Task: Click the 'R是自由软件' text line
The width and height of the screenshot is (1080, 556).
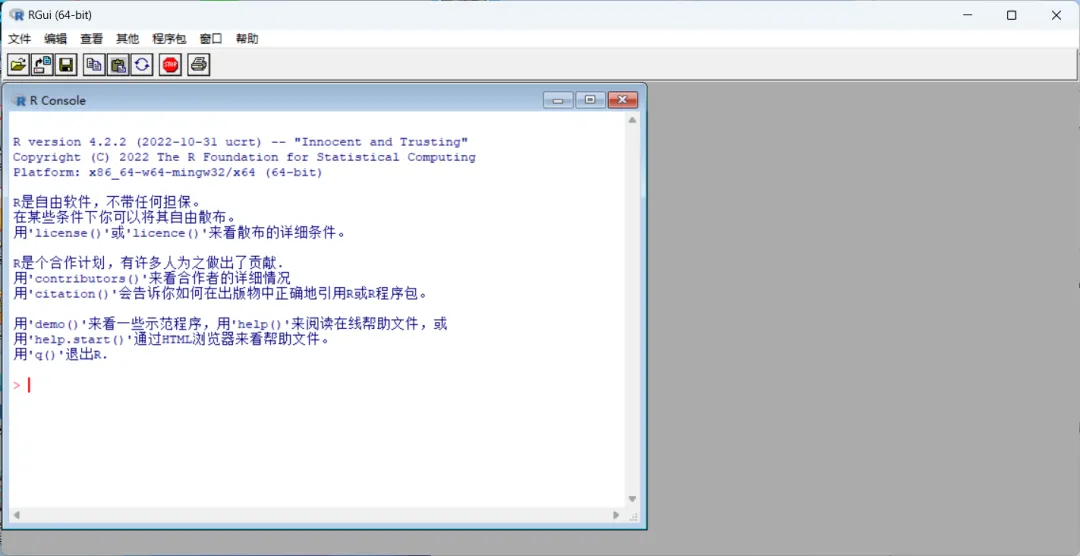Action: [109, 203]
